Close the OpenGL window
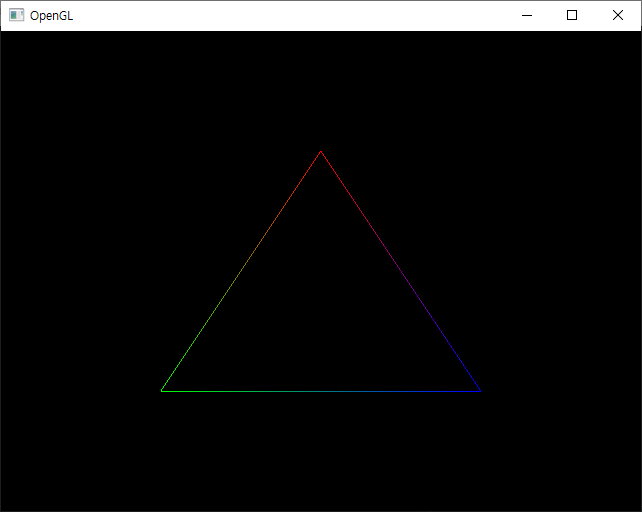Image resolution: width=642 pixels, height=512 pixels. click(x=618, y=16)
